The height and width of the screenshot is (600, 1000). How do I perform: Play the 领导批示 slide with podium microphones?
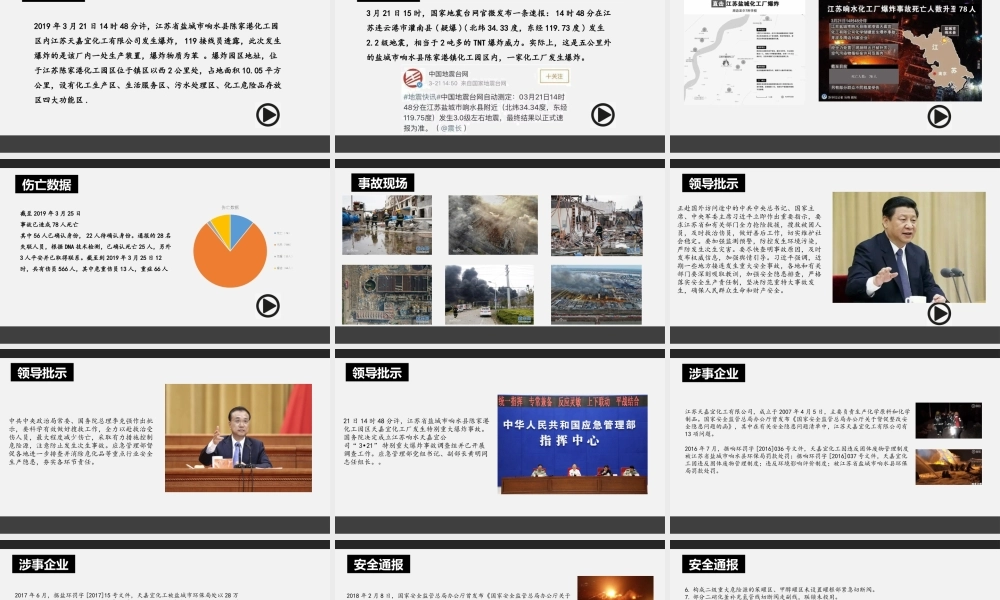939,313
